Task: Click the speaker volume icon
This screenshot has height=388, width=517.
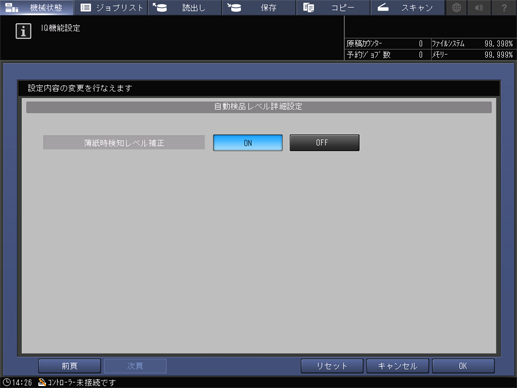Action: (x=479, y=7)
